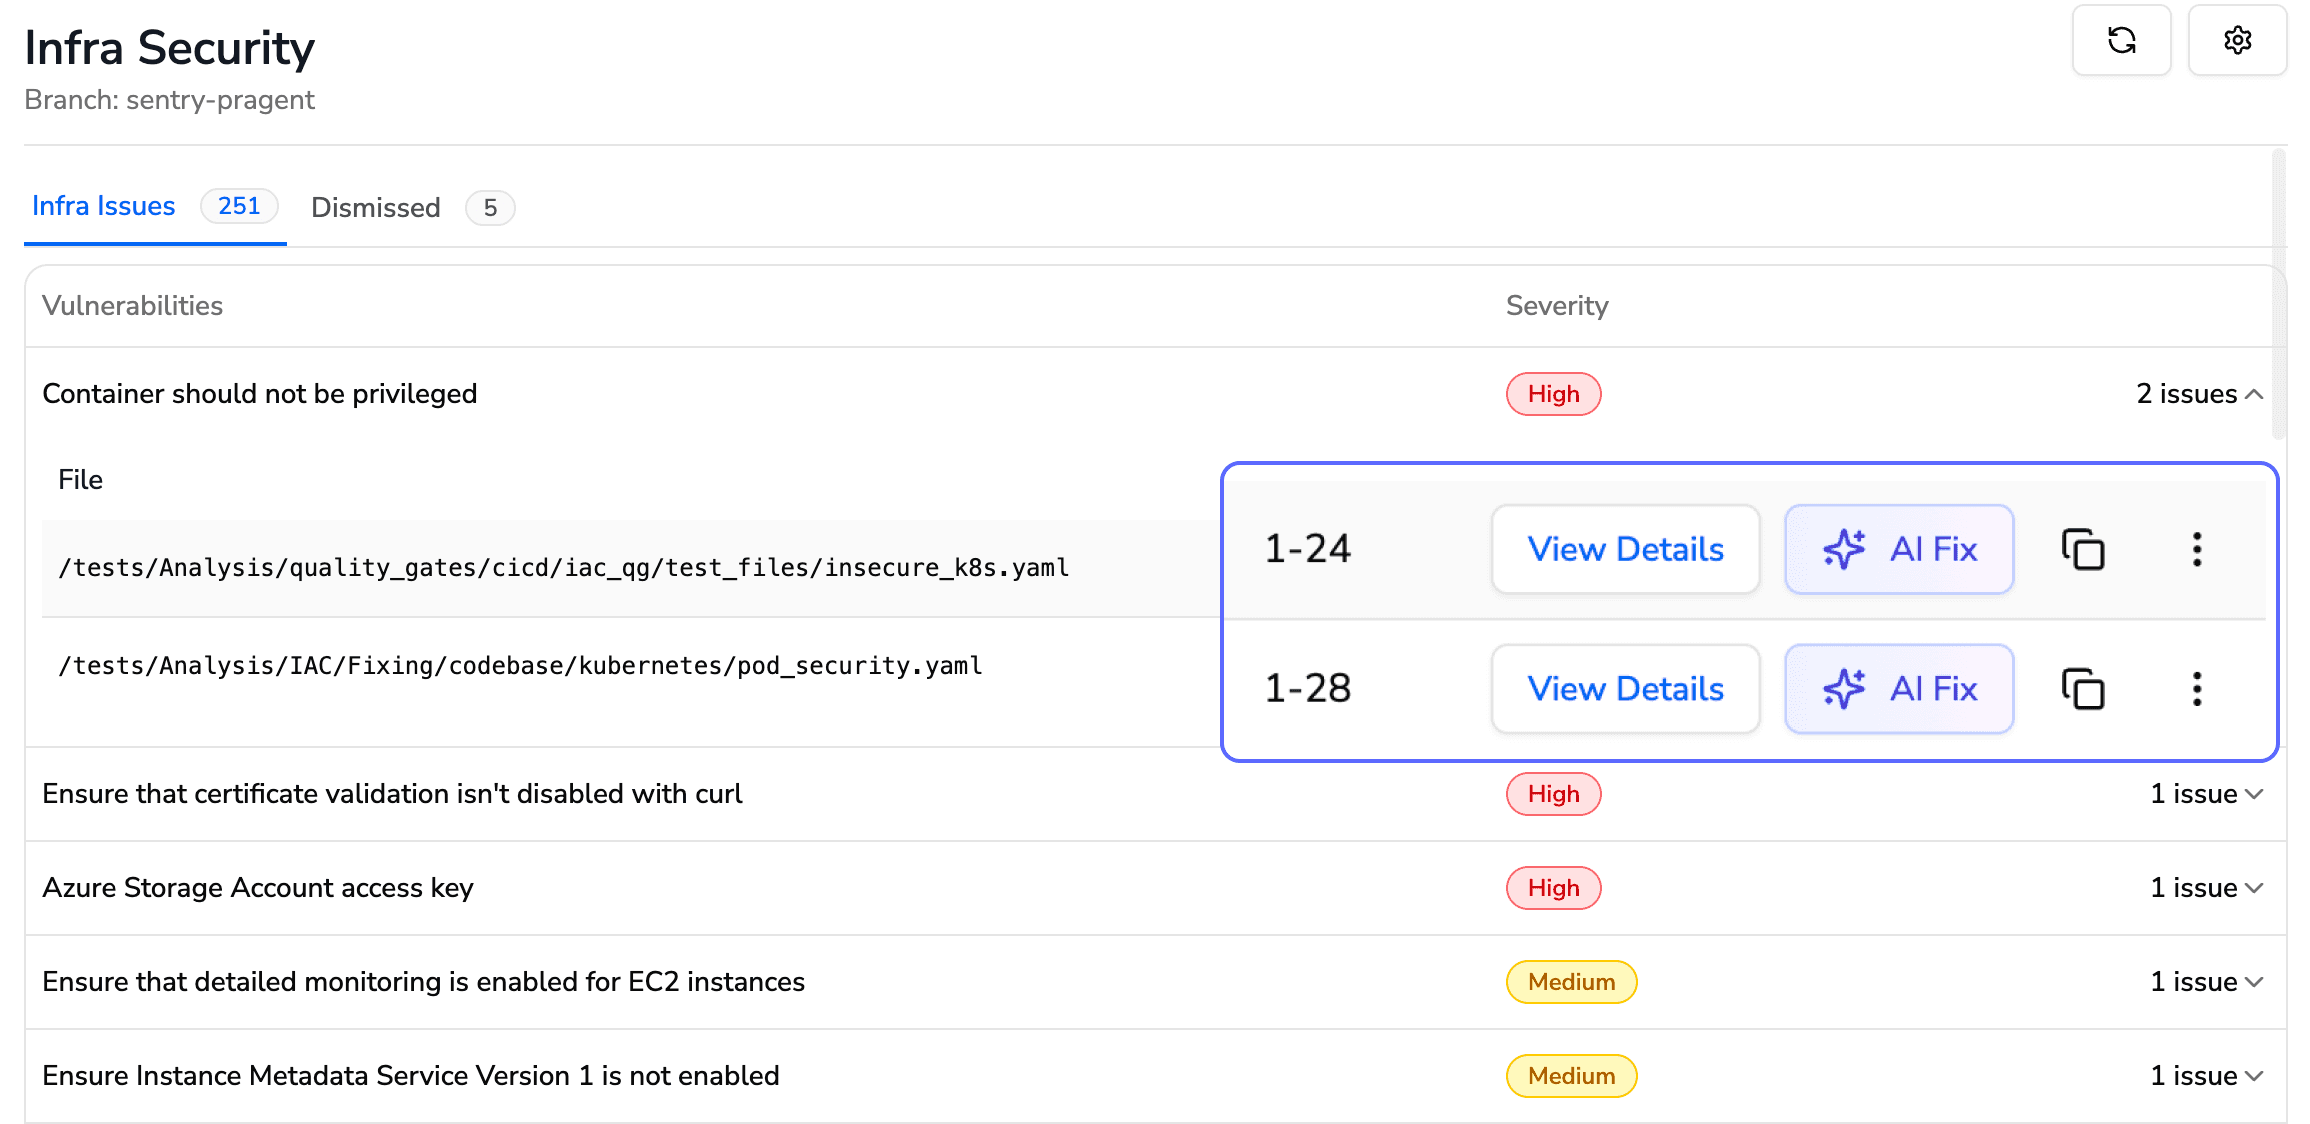Collapse the 'Container should not be privileged' issues

[2200, 394]
